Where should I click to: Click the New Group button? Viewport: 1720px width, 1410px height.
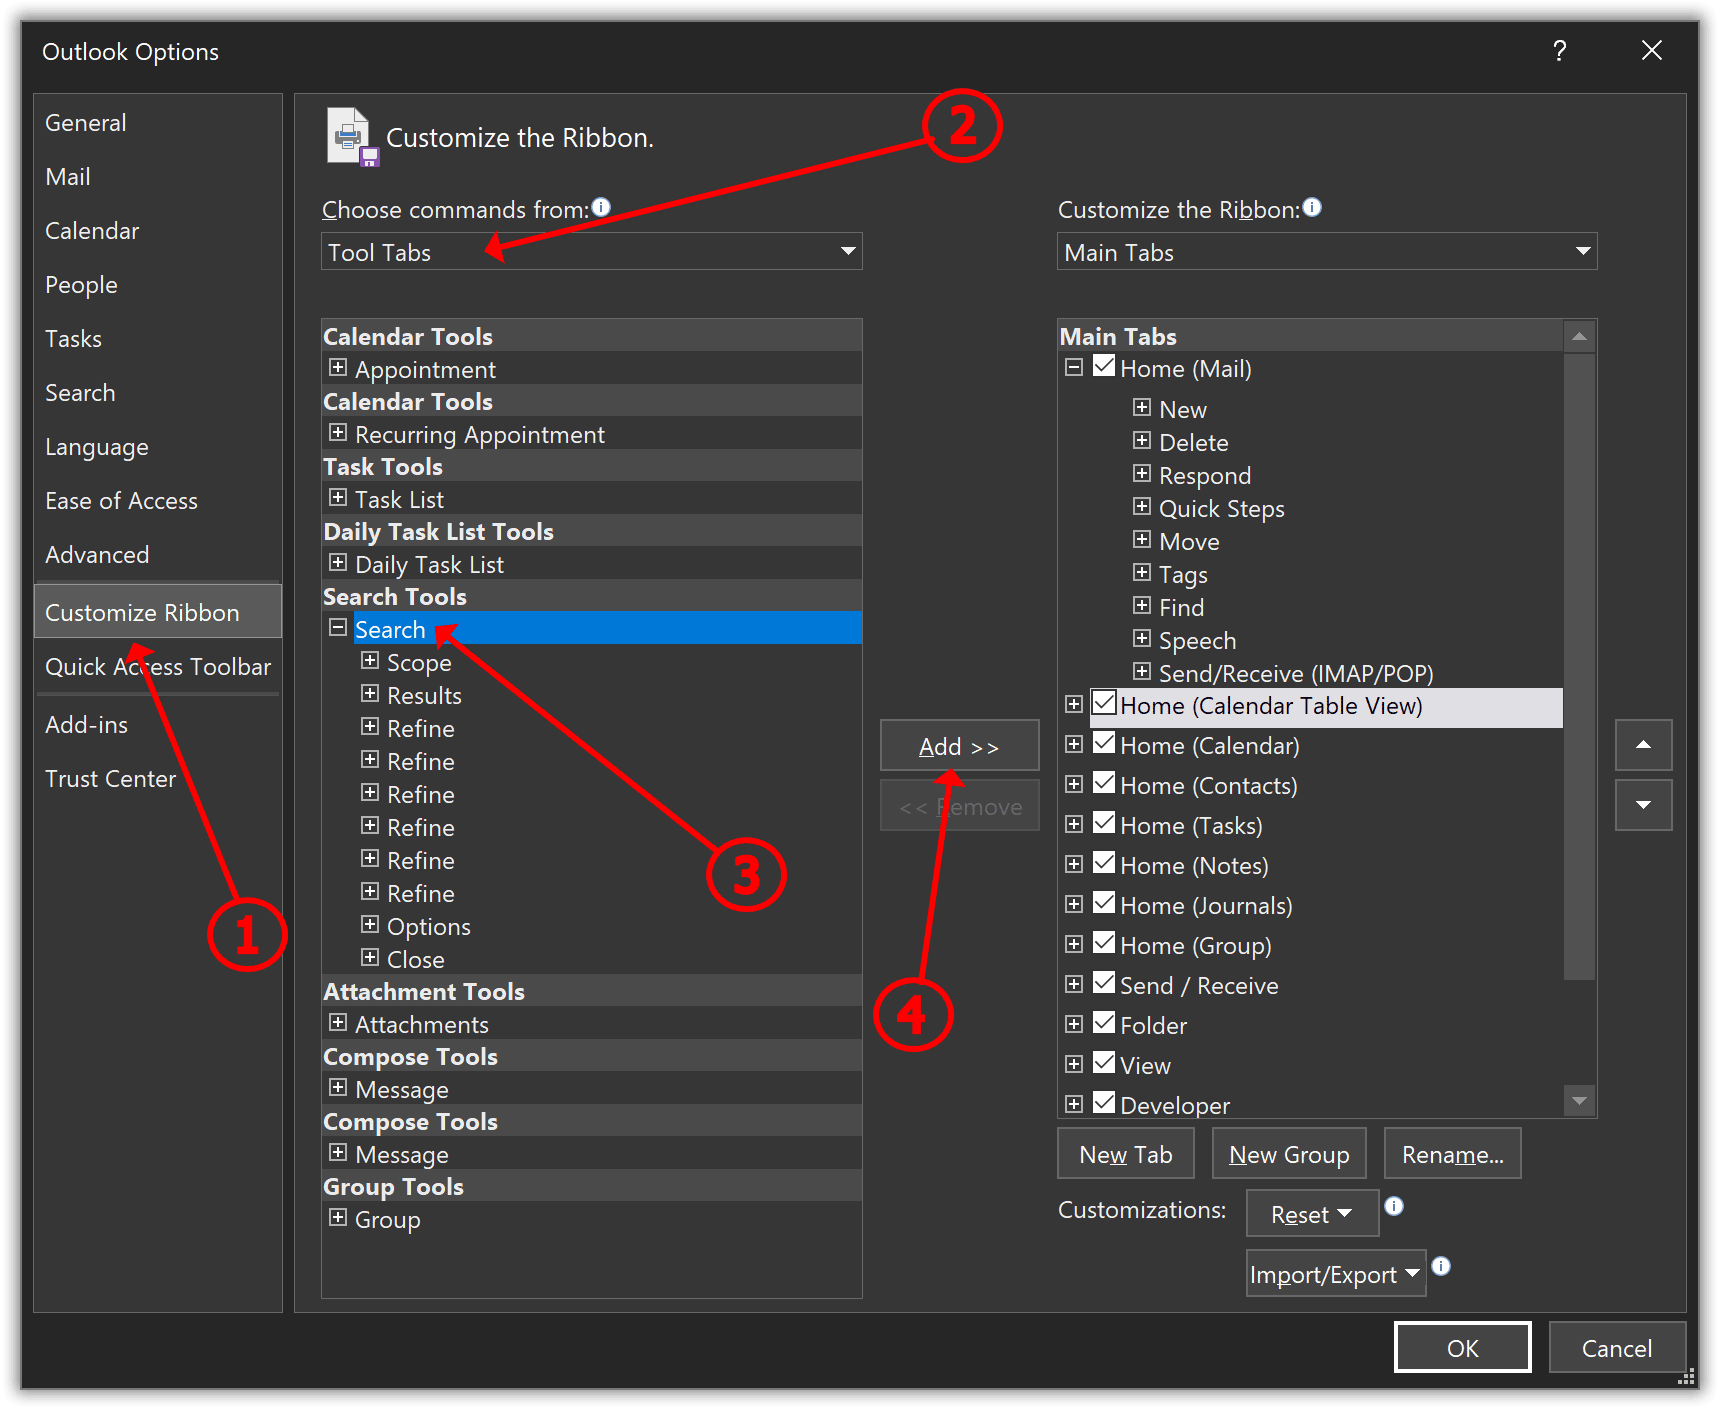1289,1155
